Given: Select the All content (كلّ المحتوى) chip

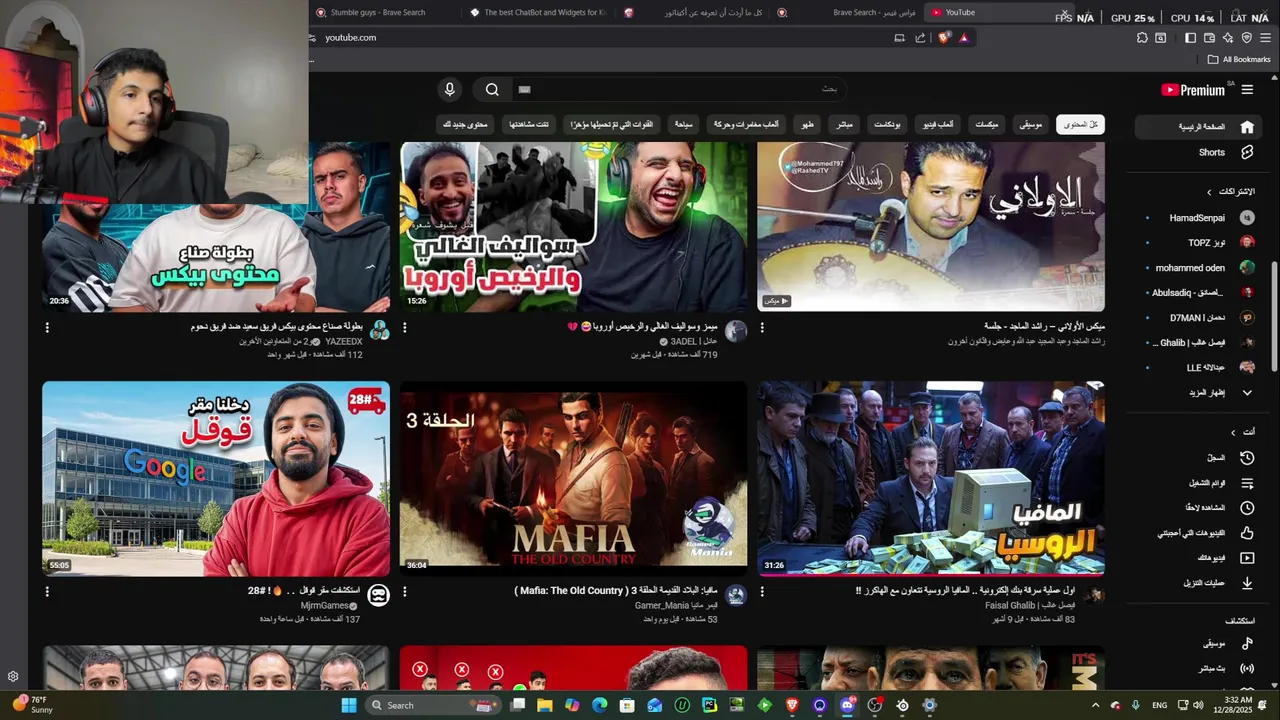Looking at the screenshot, I should [1080, 125].
